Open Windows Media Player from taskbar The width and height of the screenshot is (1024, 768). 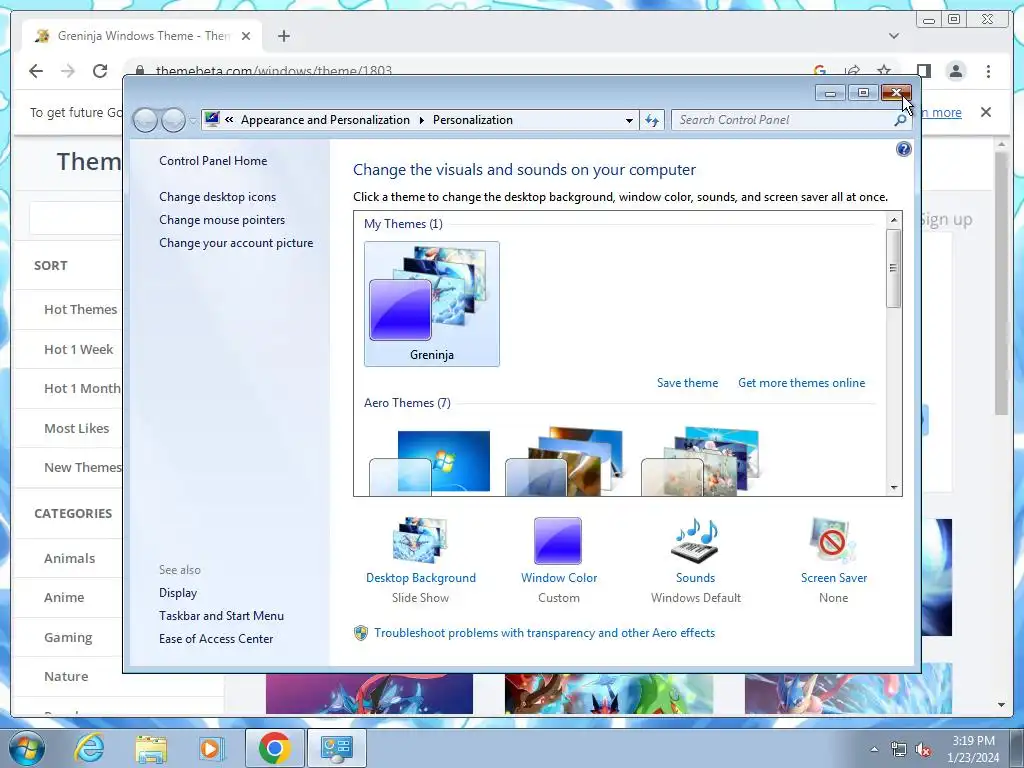pyautogui.click(x=211, y=748)
